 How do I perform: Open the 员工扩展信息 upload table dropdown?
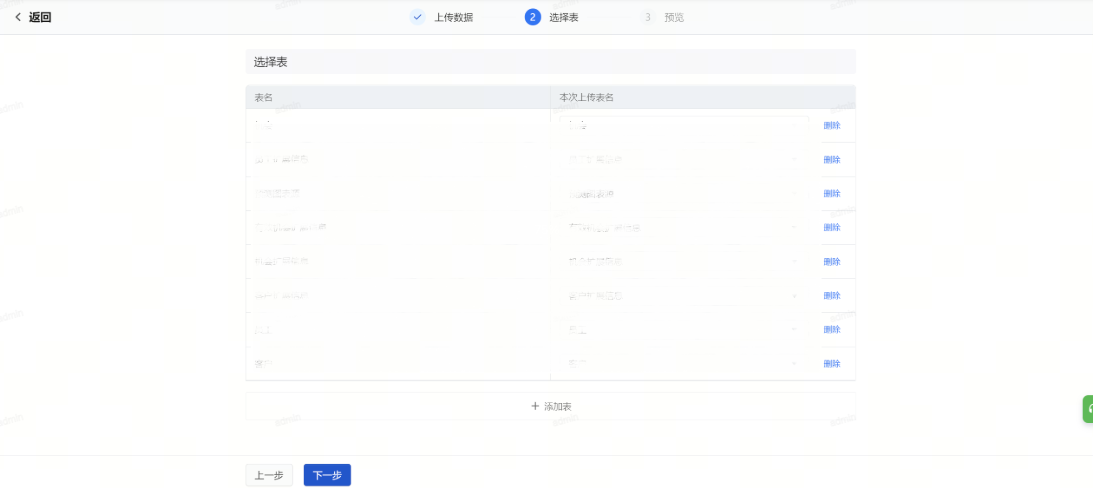[x=684, y=160]
